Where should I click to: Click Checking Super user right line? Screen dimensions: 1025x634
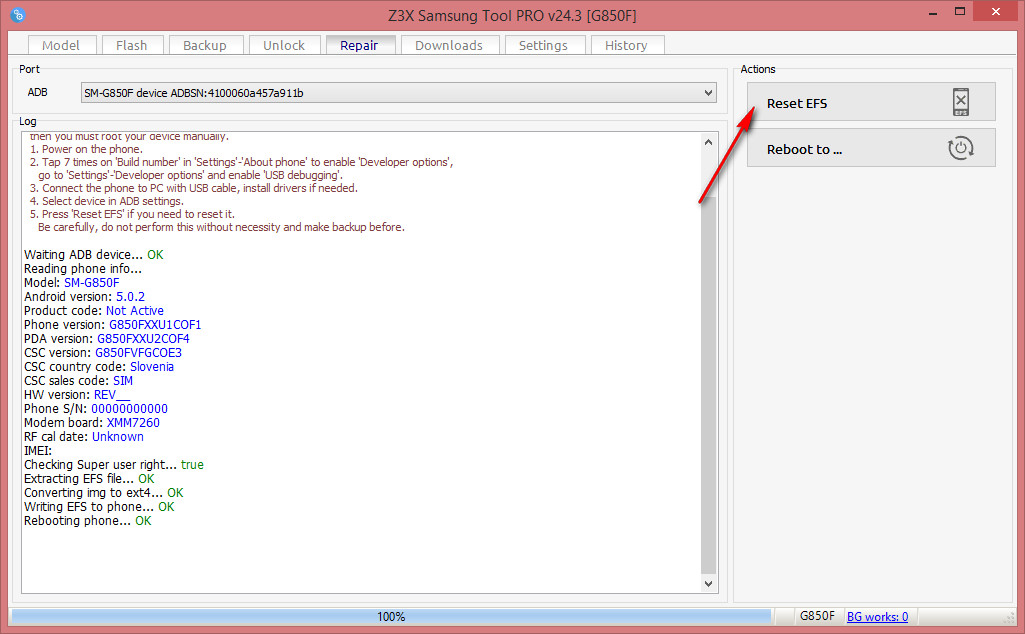pyautogui.click(x=114, y=465)
